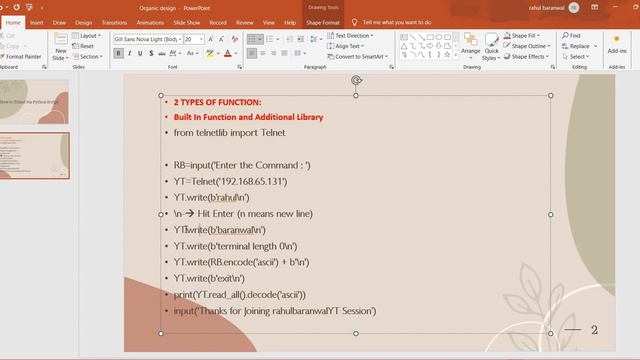Toggle Underline formatting
Image resolution: width=640 pixels, height=360 pixels.
[x=140, y=53]
